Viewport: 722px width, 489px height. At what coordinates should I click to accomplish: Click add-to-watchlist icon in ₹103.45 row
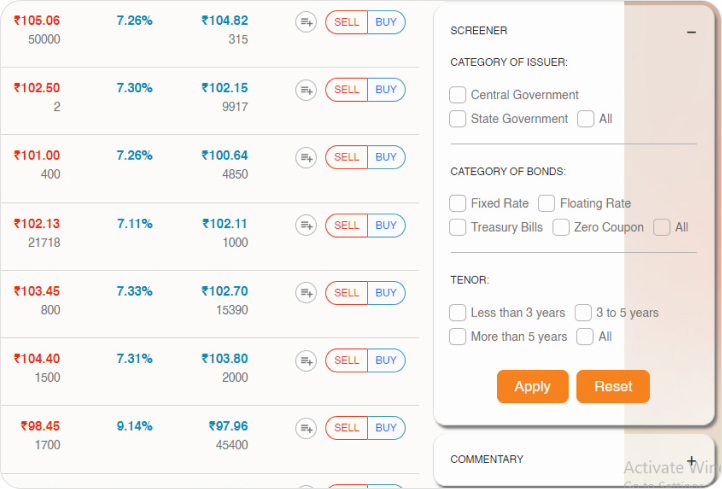(306, 293)
